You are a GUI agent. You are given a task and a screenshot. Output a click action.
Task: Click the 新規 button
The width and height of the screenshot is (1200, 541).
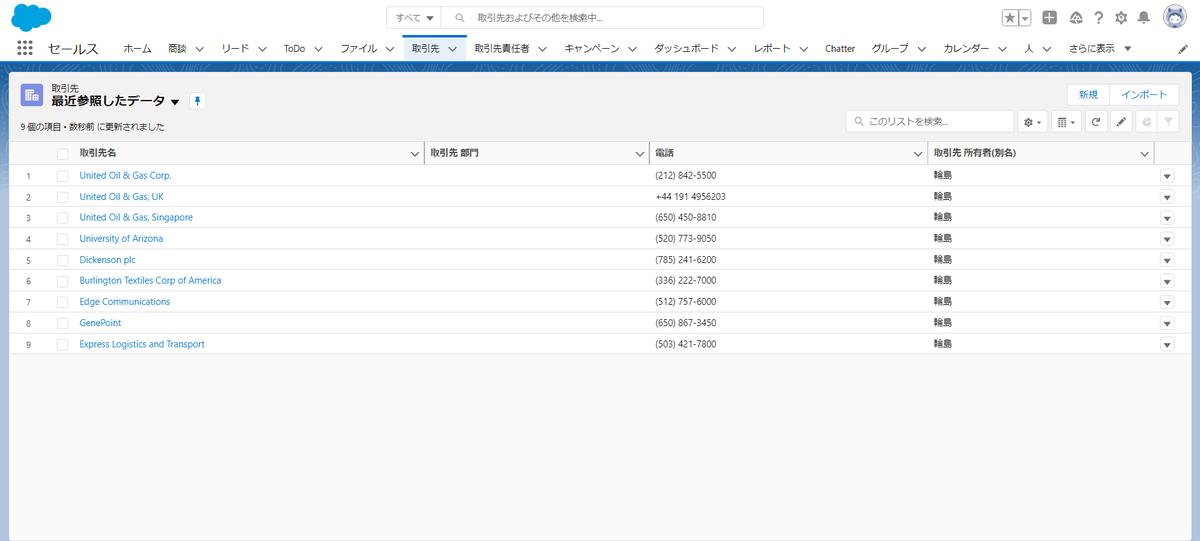pos(1088,94)
